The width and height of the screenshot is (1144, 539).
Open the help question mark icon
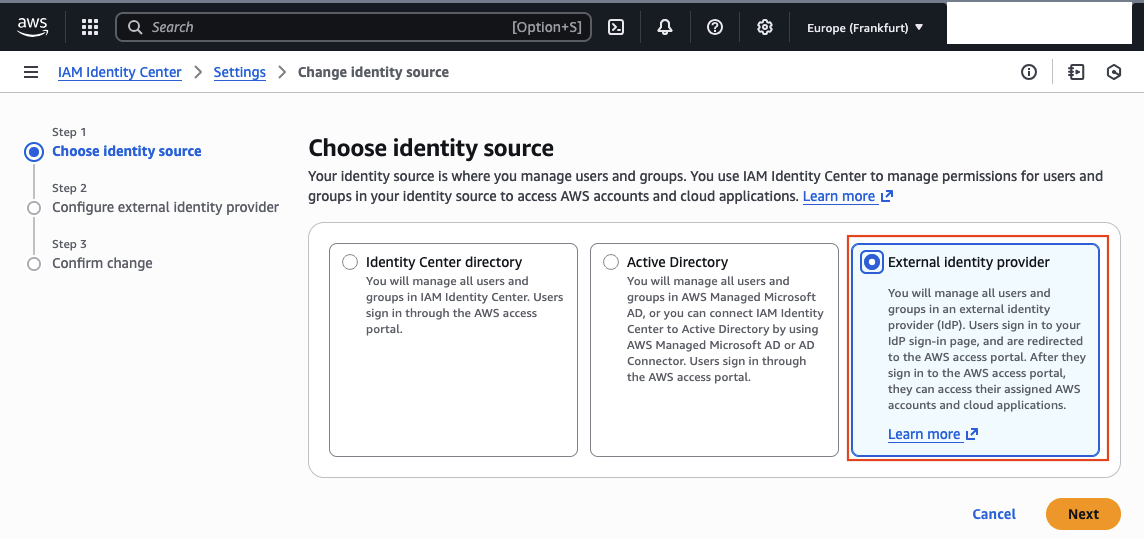click(x=715, y=28)
